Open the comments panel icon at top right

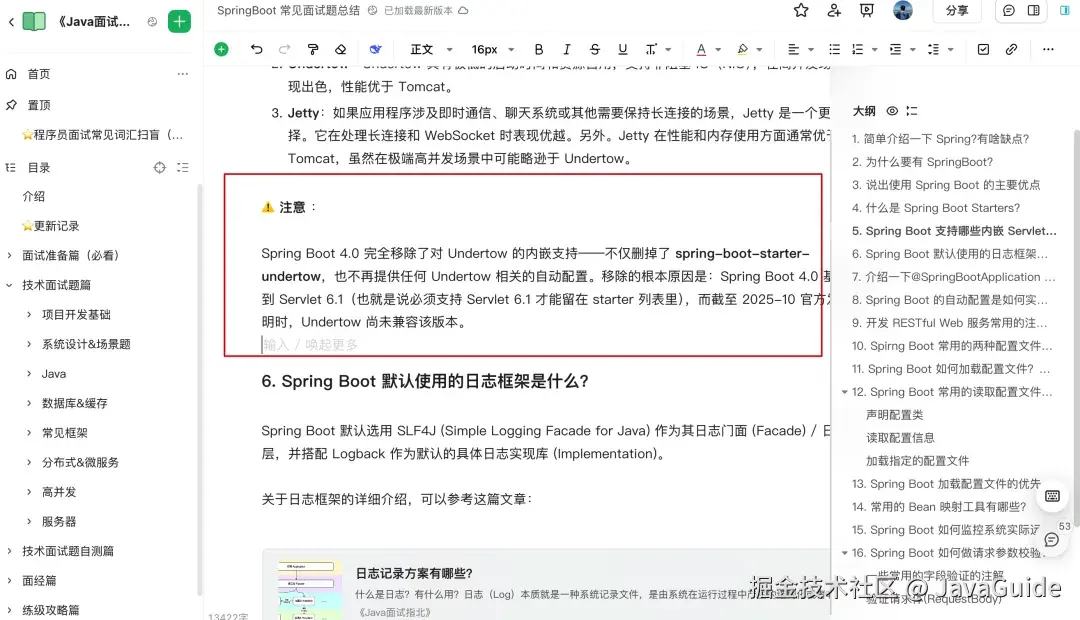point(1008,10)
